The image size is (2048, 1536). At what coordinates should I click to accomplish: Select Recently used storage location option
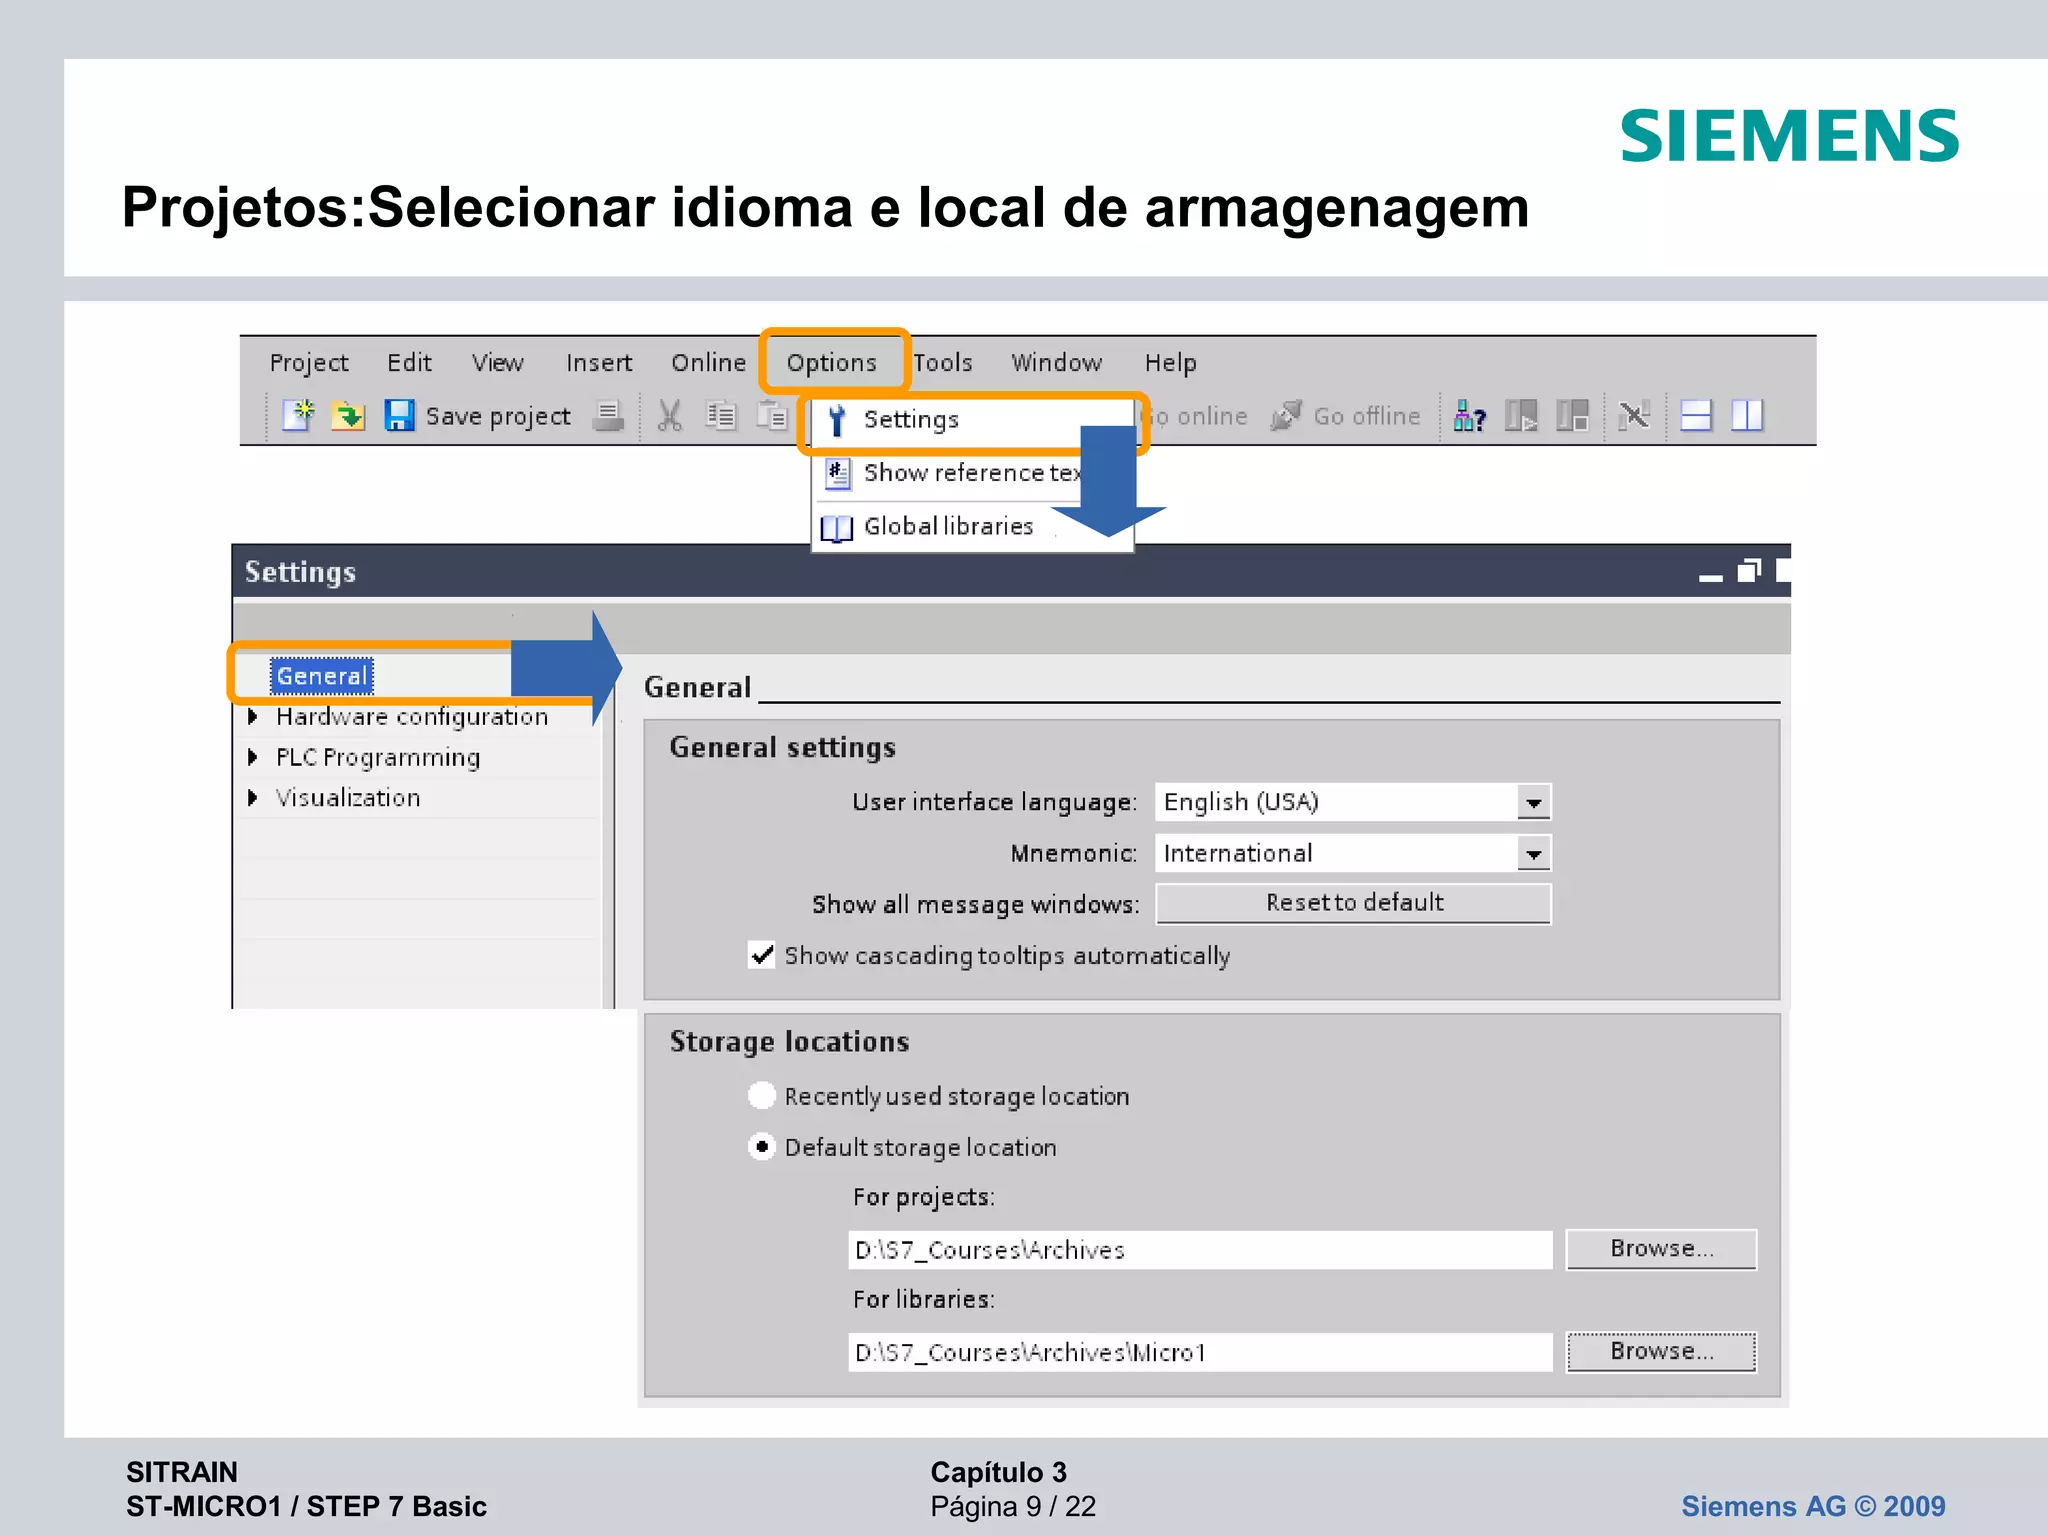[x=762, y=1096]
